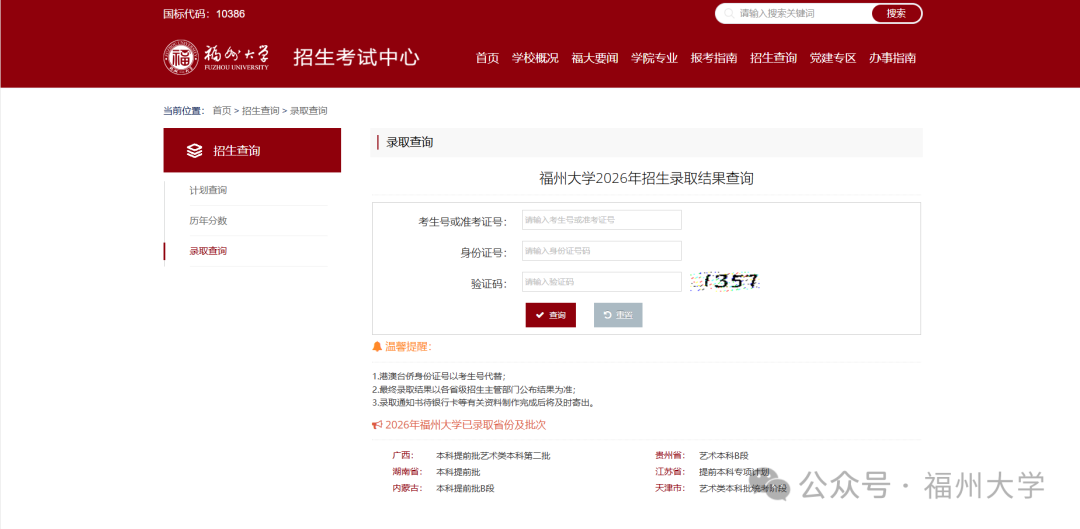The height and width of the screenshot is (529, 1080).
Task: Open the 福大要闻 menu item
Action: pyautogui.click(x=594, y=58)
